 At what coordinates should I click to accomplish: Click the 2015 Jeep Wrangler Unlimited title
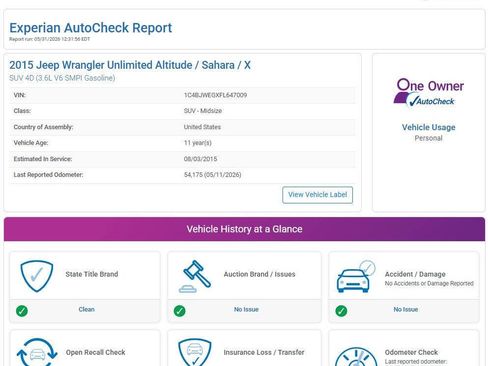[x=130, y=65]
